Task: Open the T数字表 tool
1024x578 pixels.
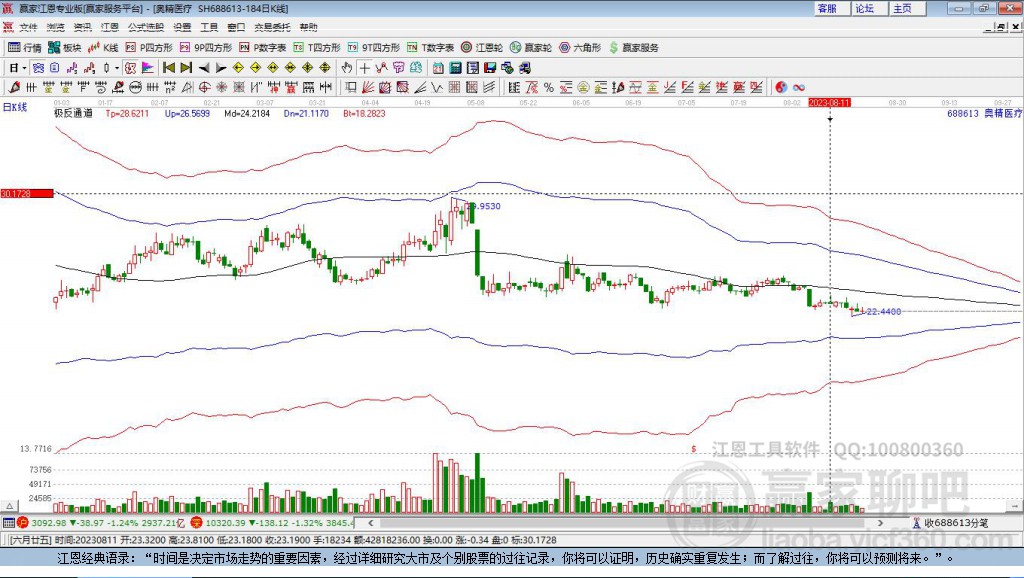Action: coord(430,48)
